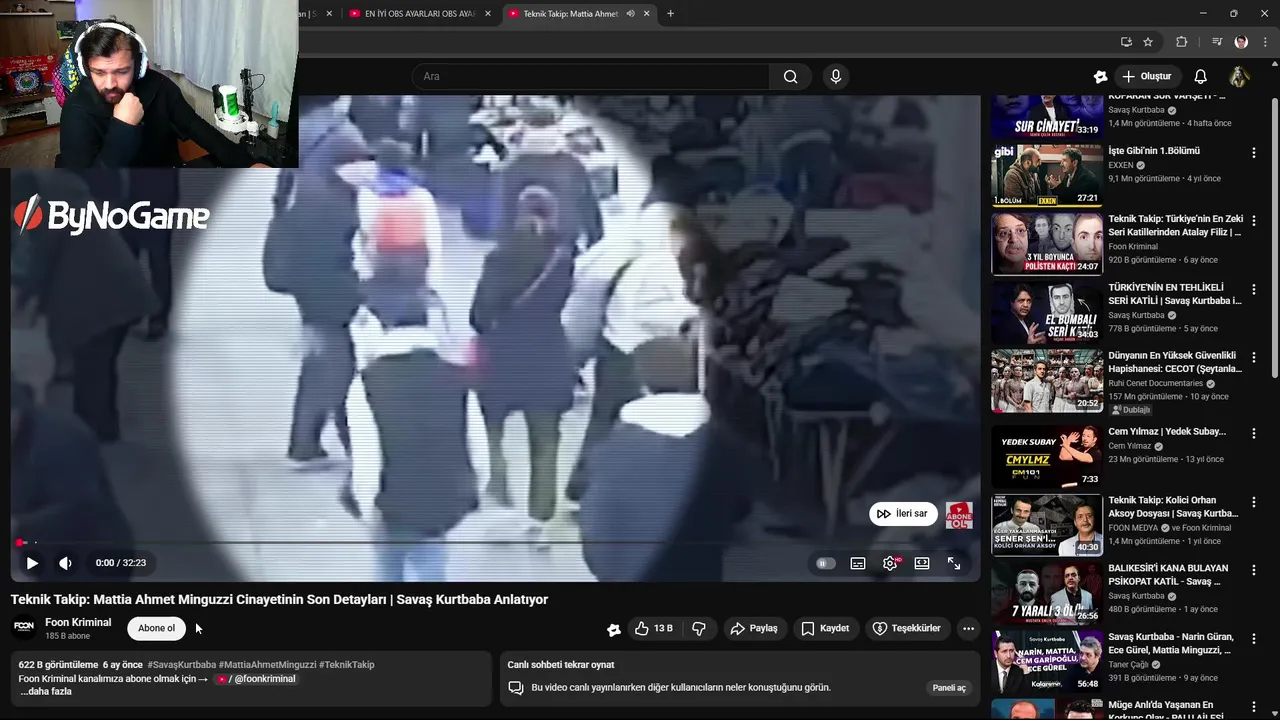Click the sparkle icon left of like button
This screenshot has width=1280, height=720.
coord(614,629)
